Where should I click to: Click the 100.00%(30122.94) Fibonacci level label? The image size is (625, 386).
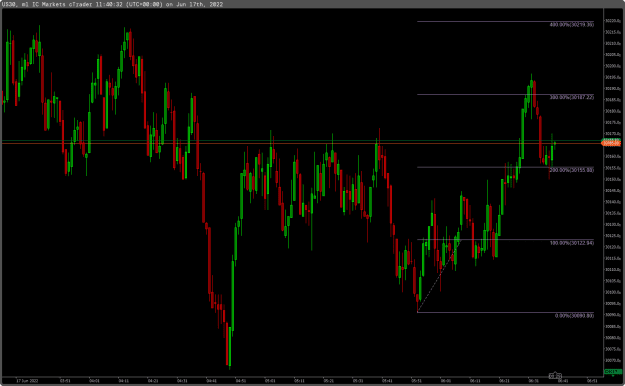[x=572, y=243]
